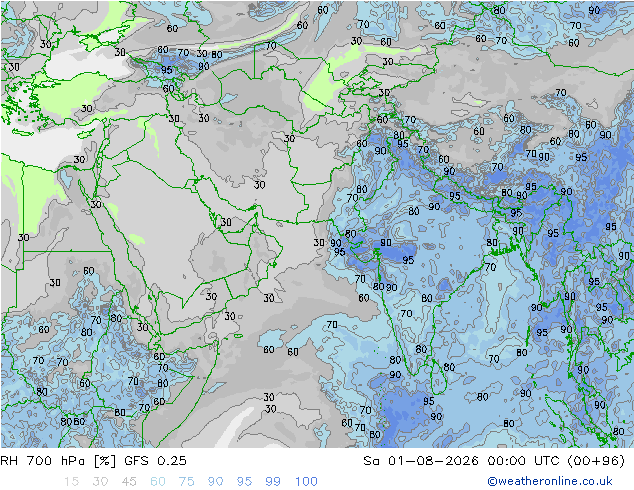The image size is (634, 490).
Task: Choose legend value 95 in color scale
Action: [x=244, y=481]
